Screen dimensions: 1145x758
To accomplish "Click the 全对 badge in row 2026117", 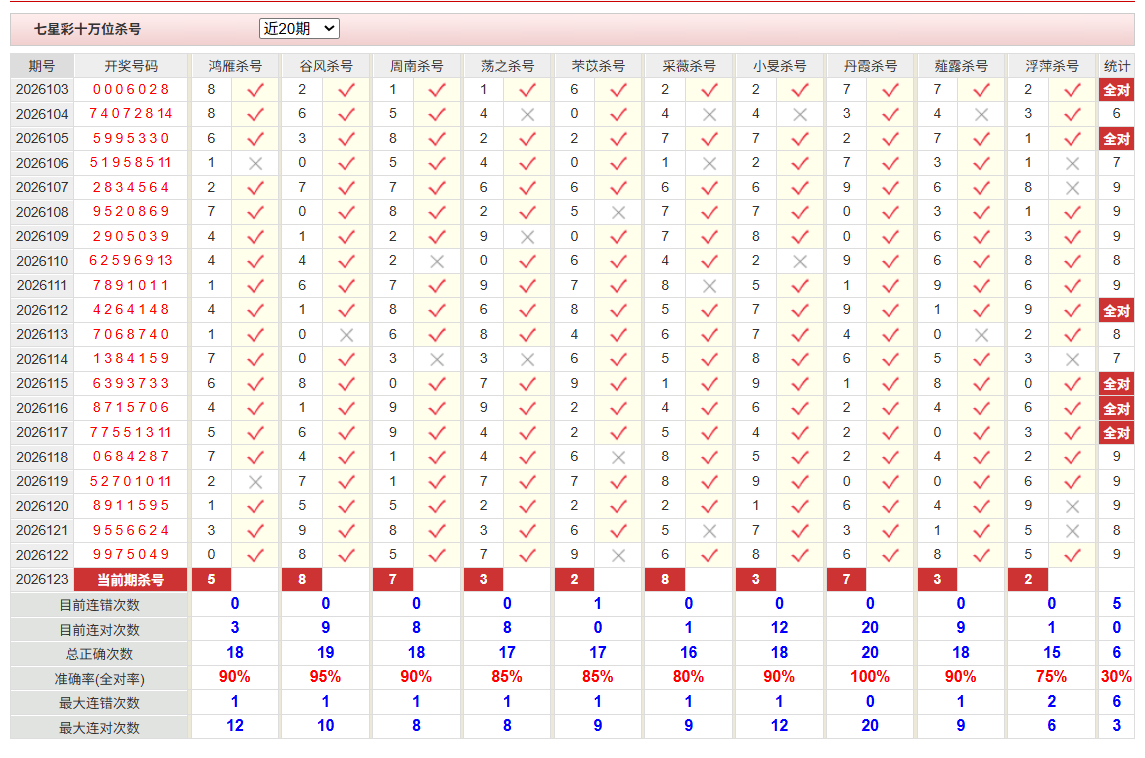I will (x=1117, y=433).
